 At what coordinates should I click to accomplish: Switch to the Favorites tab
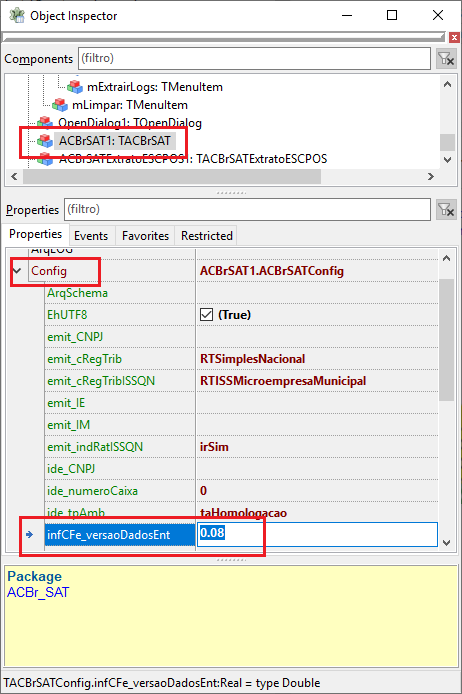pos(145,235)
